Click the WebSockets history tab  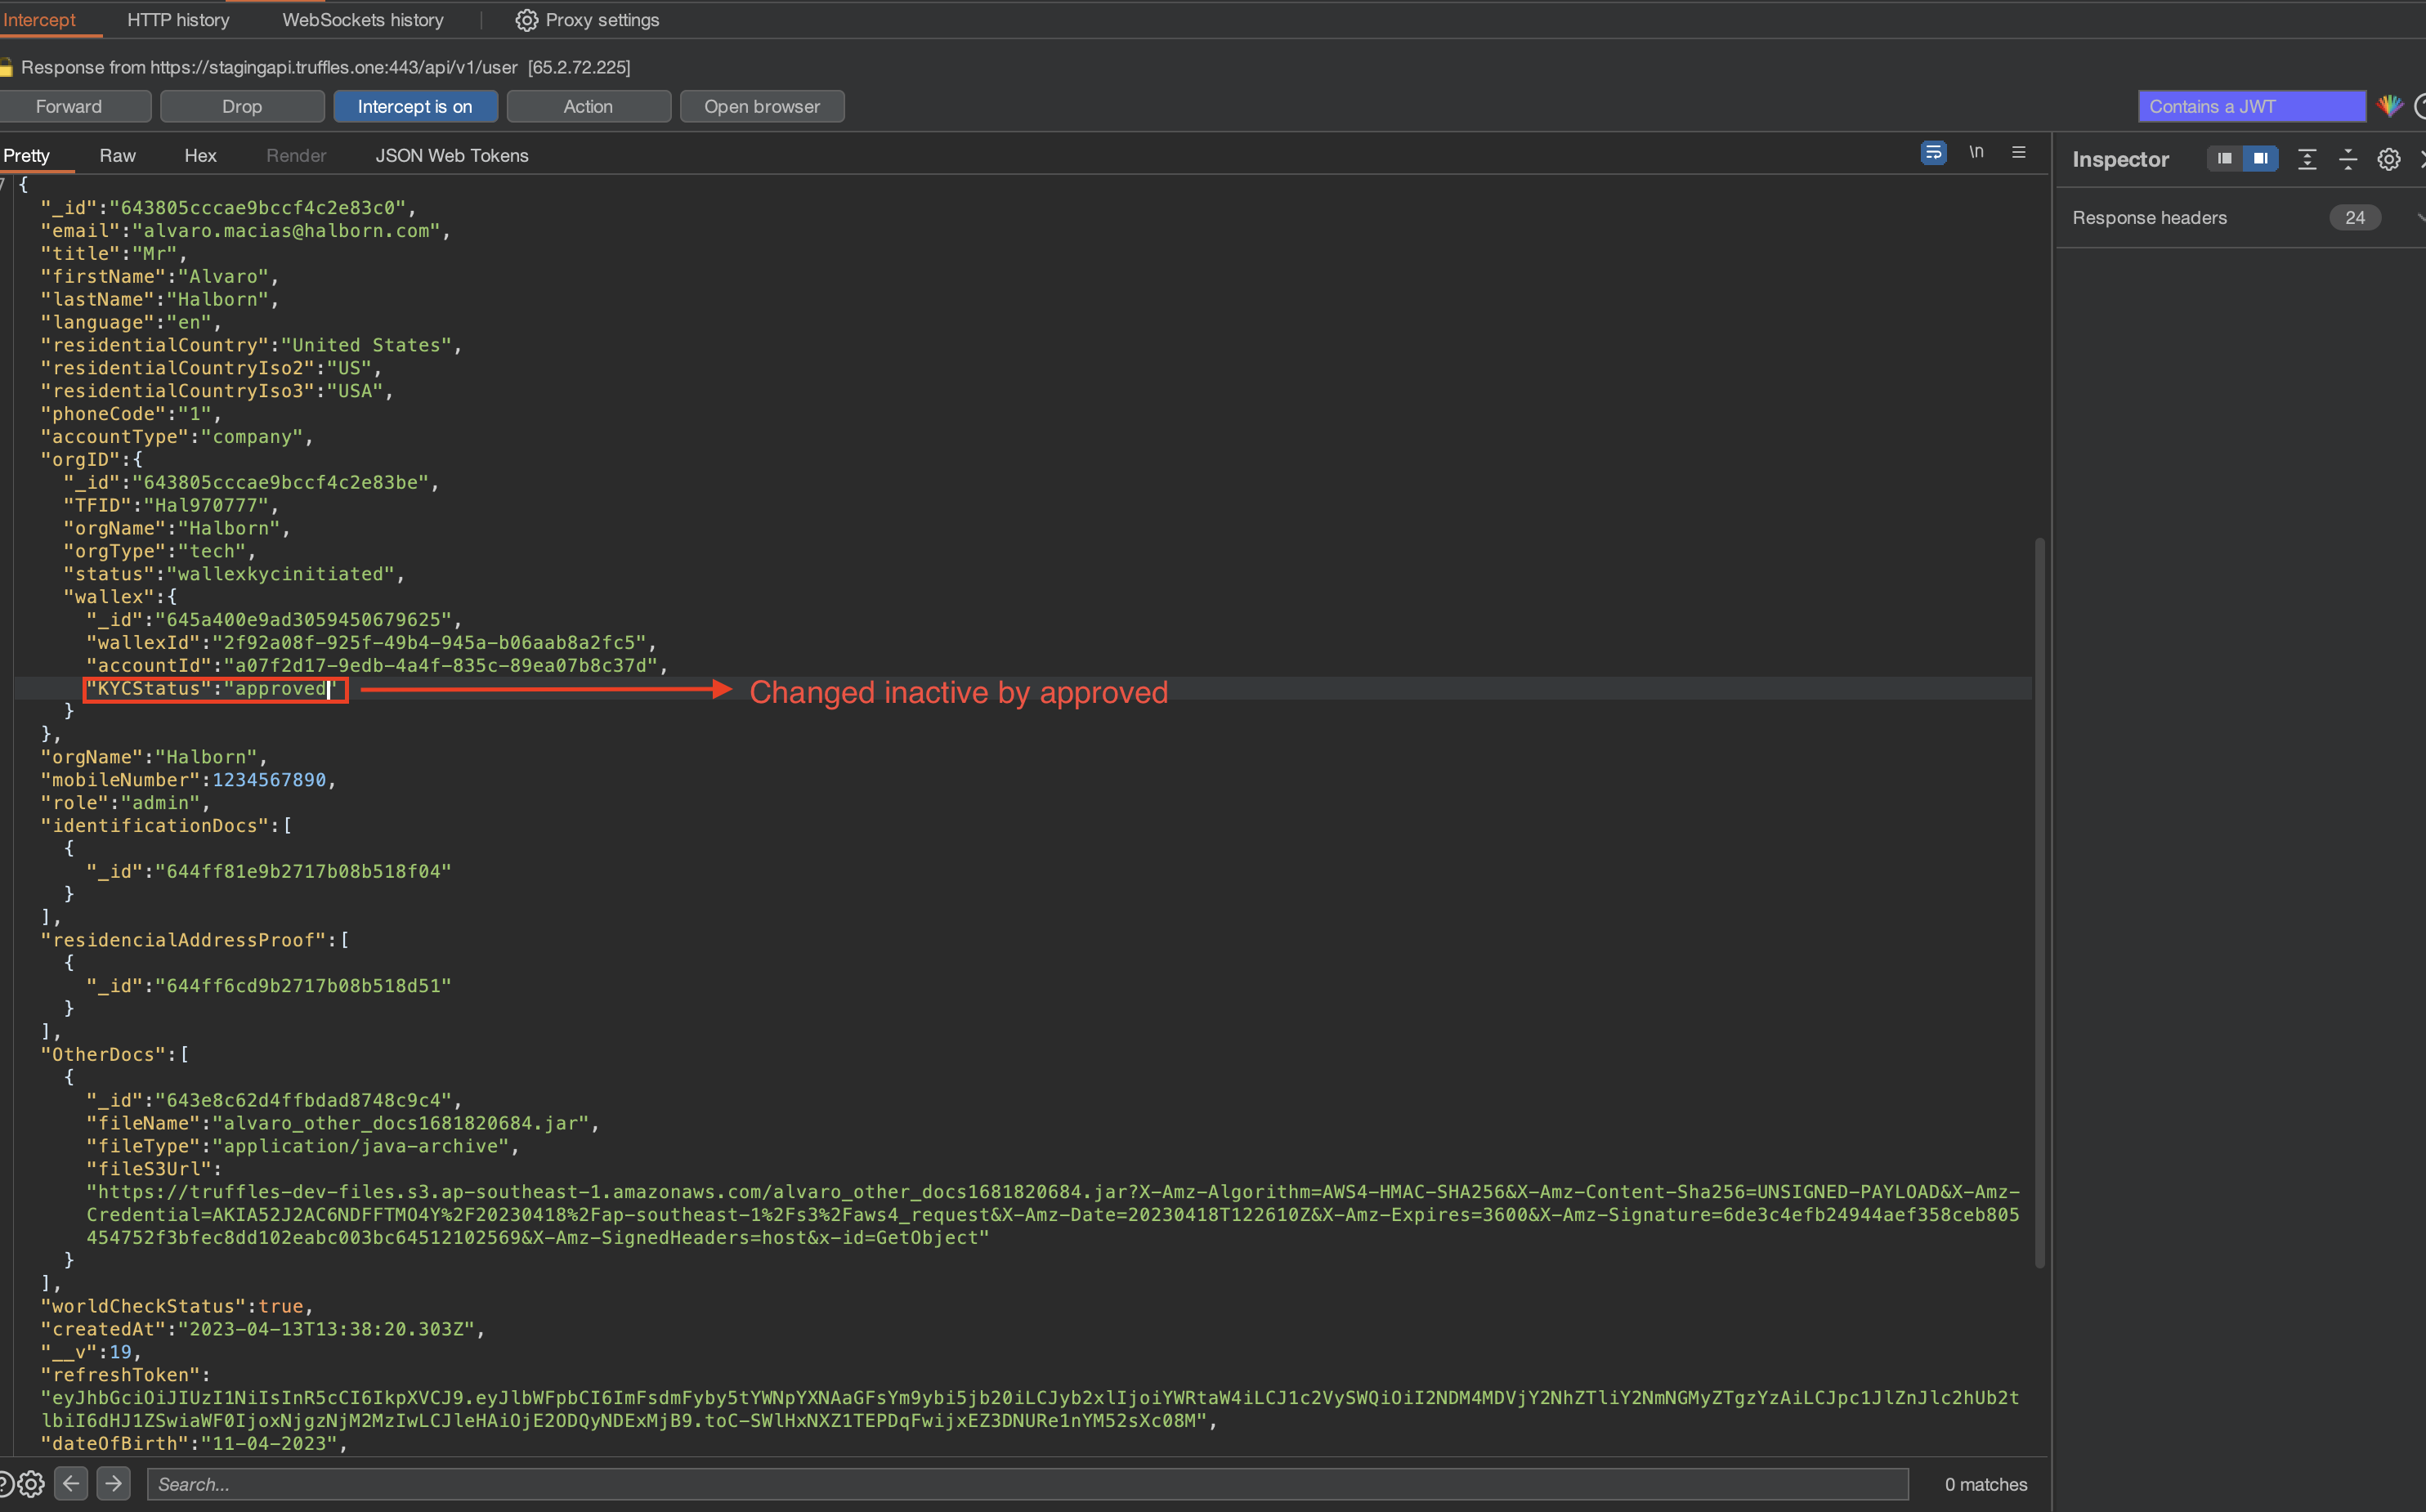point(359,19)
